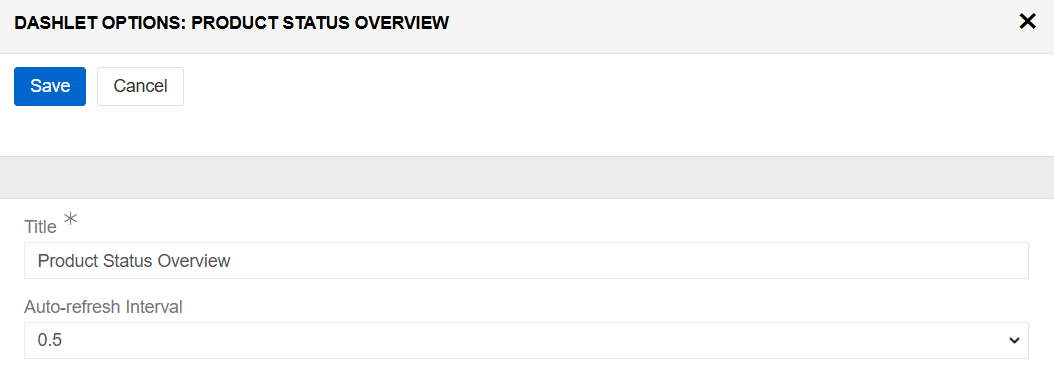Click the required asterisk beside Title
Screen dimensions: 1054x380
pyautogui.click(x=70, y=219)
